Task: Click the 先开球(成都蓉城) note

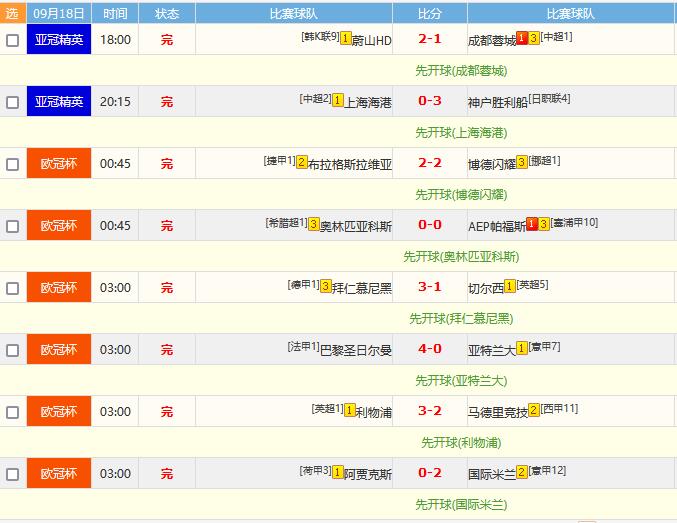Action: click(x=461, y=70)
